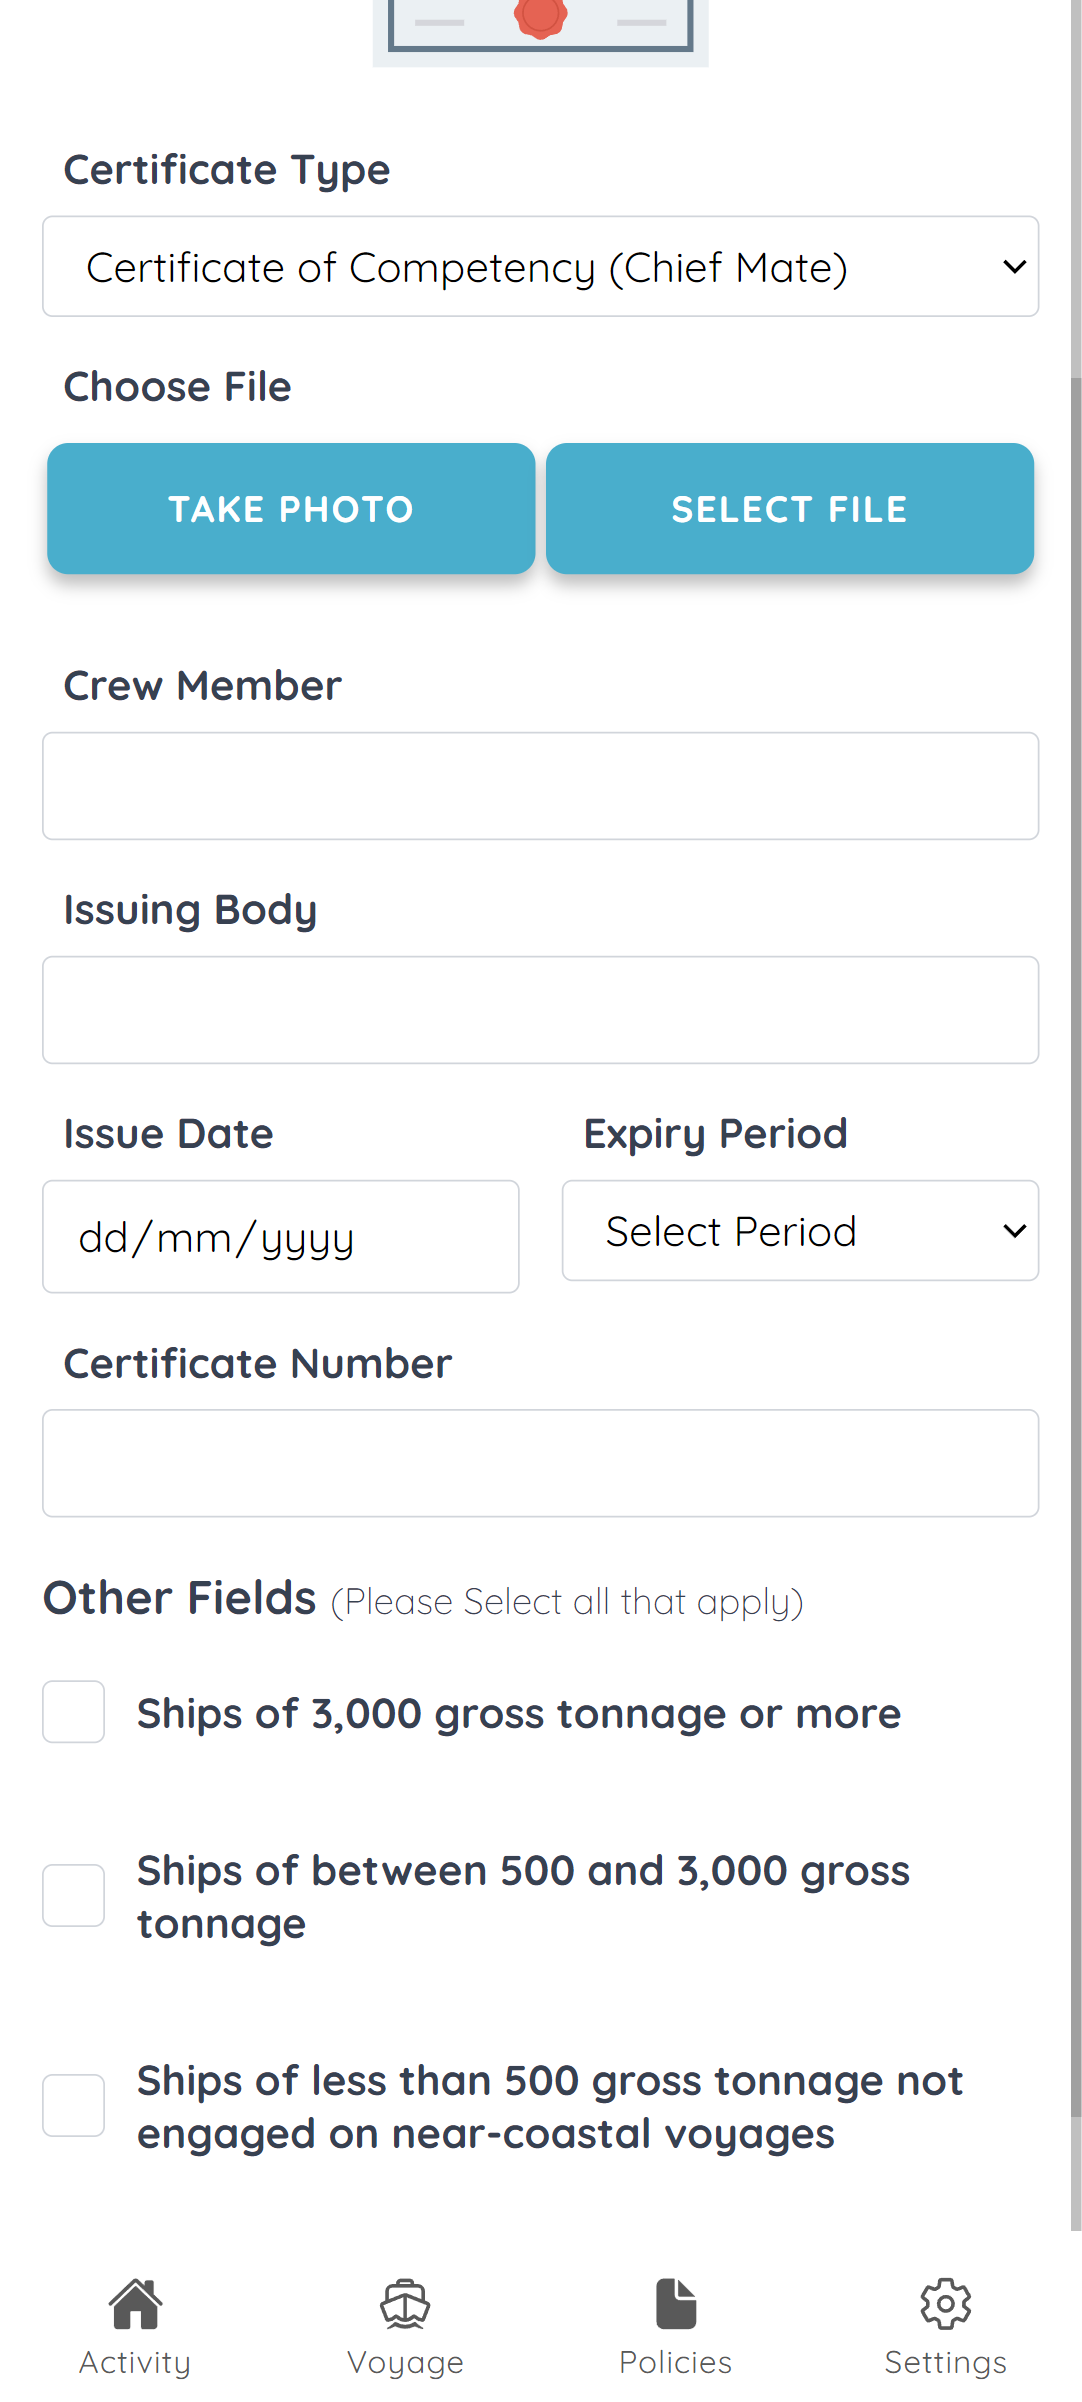
Task: Open the Certificate Type dropdown
Action: point(540,266)
